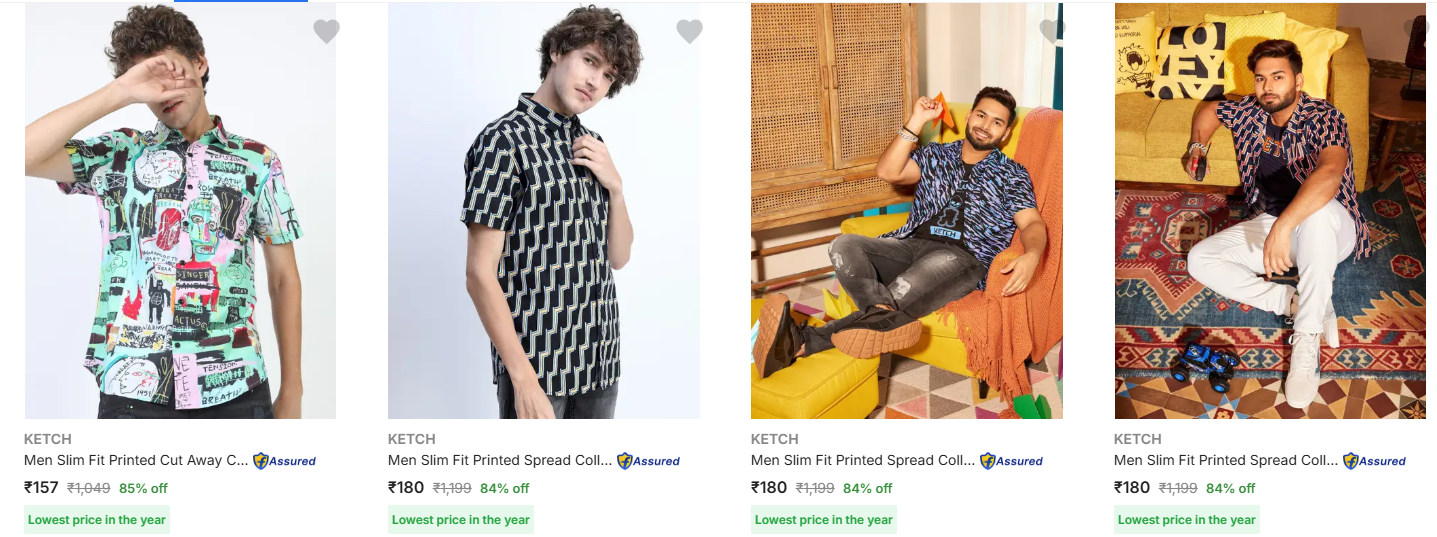Click the ₹157 price
1437x537 pixels.
tap(41, 488)
